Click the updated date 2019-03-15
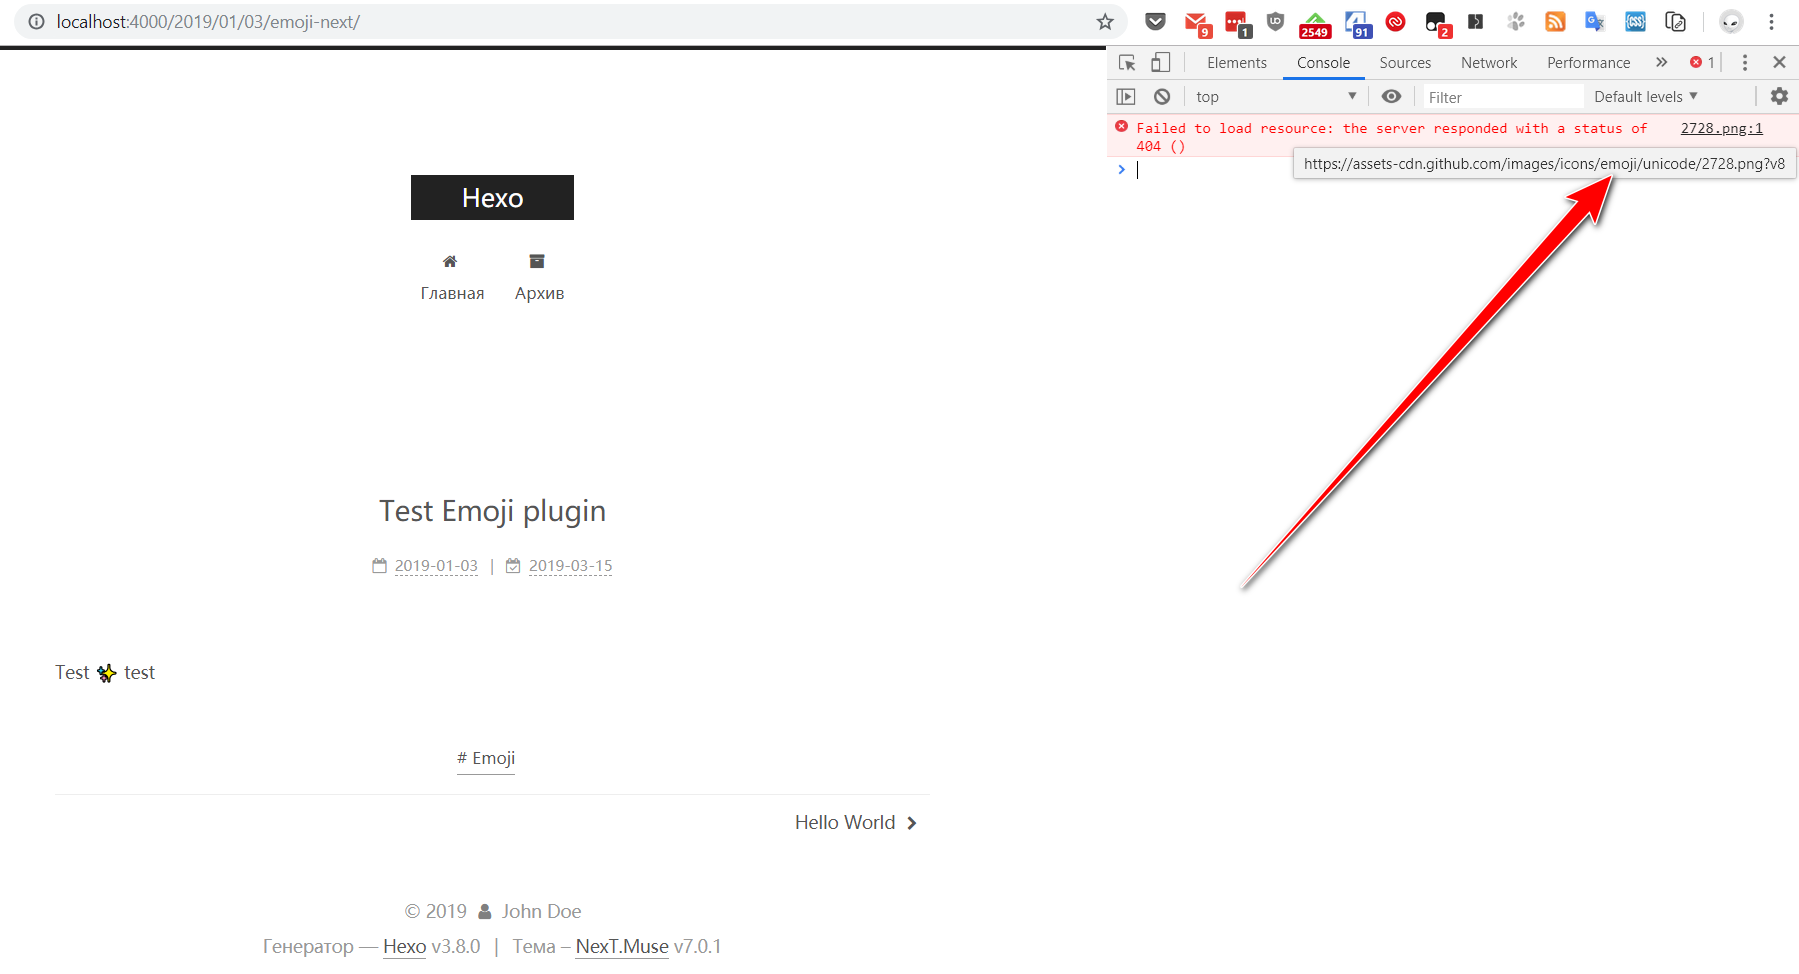The width and height of the screenshot is (1799, 974). click(570, 566)
